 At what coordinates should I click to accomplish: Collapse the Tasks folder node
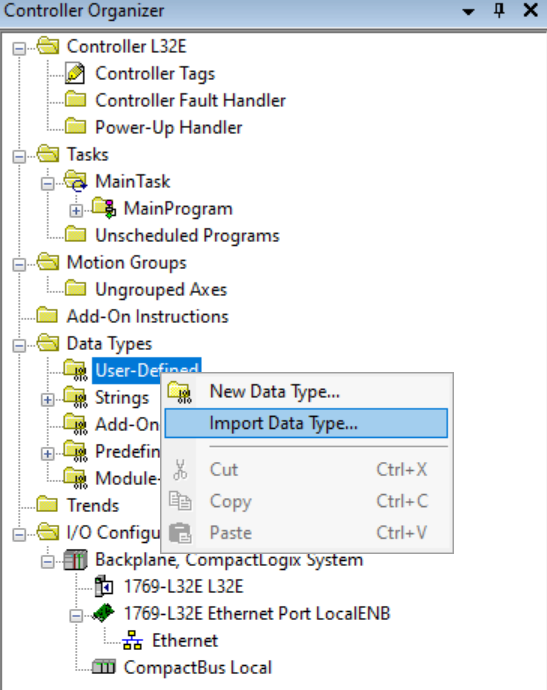[19, 157]
